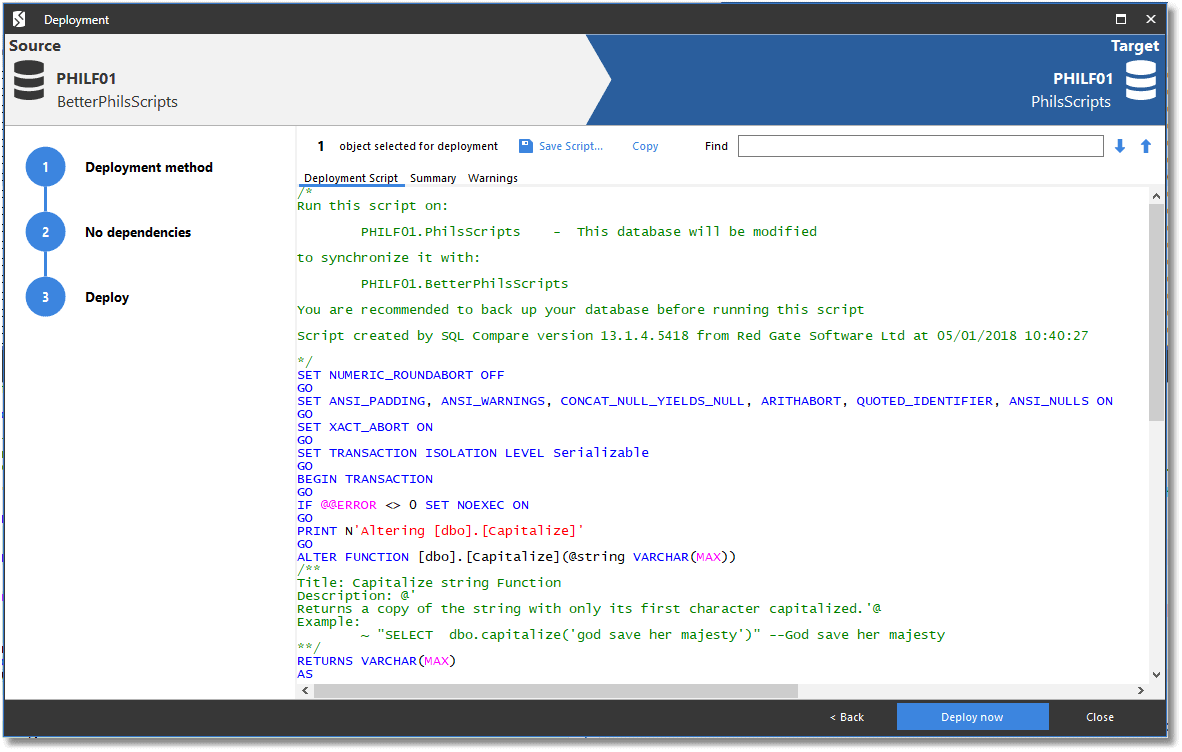
Task: Click the target server name PHILF01
Action: (1082, 78)
